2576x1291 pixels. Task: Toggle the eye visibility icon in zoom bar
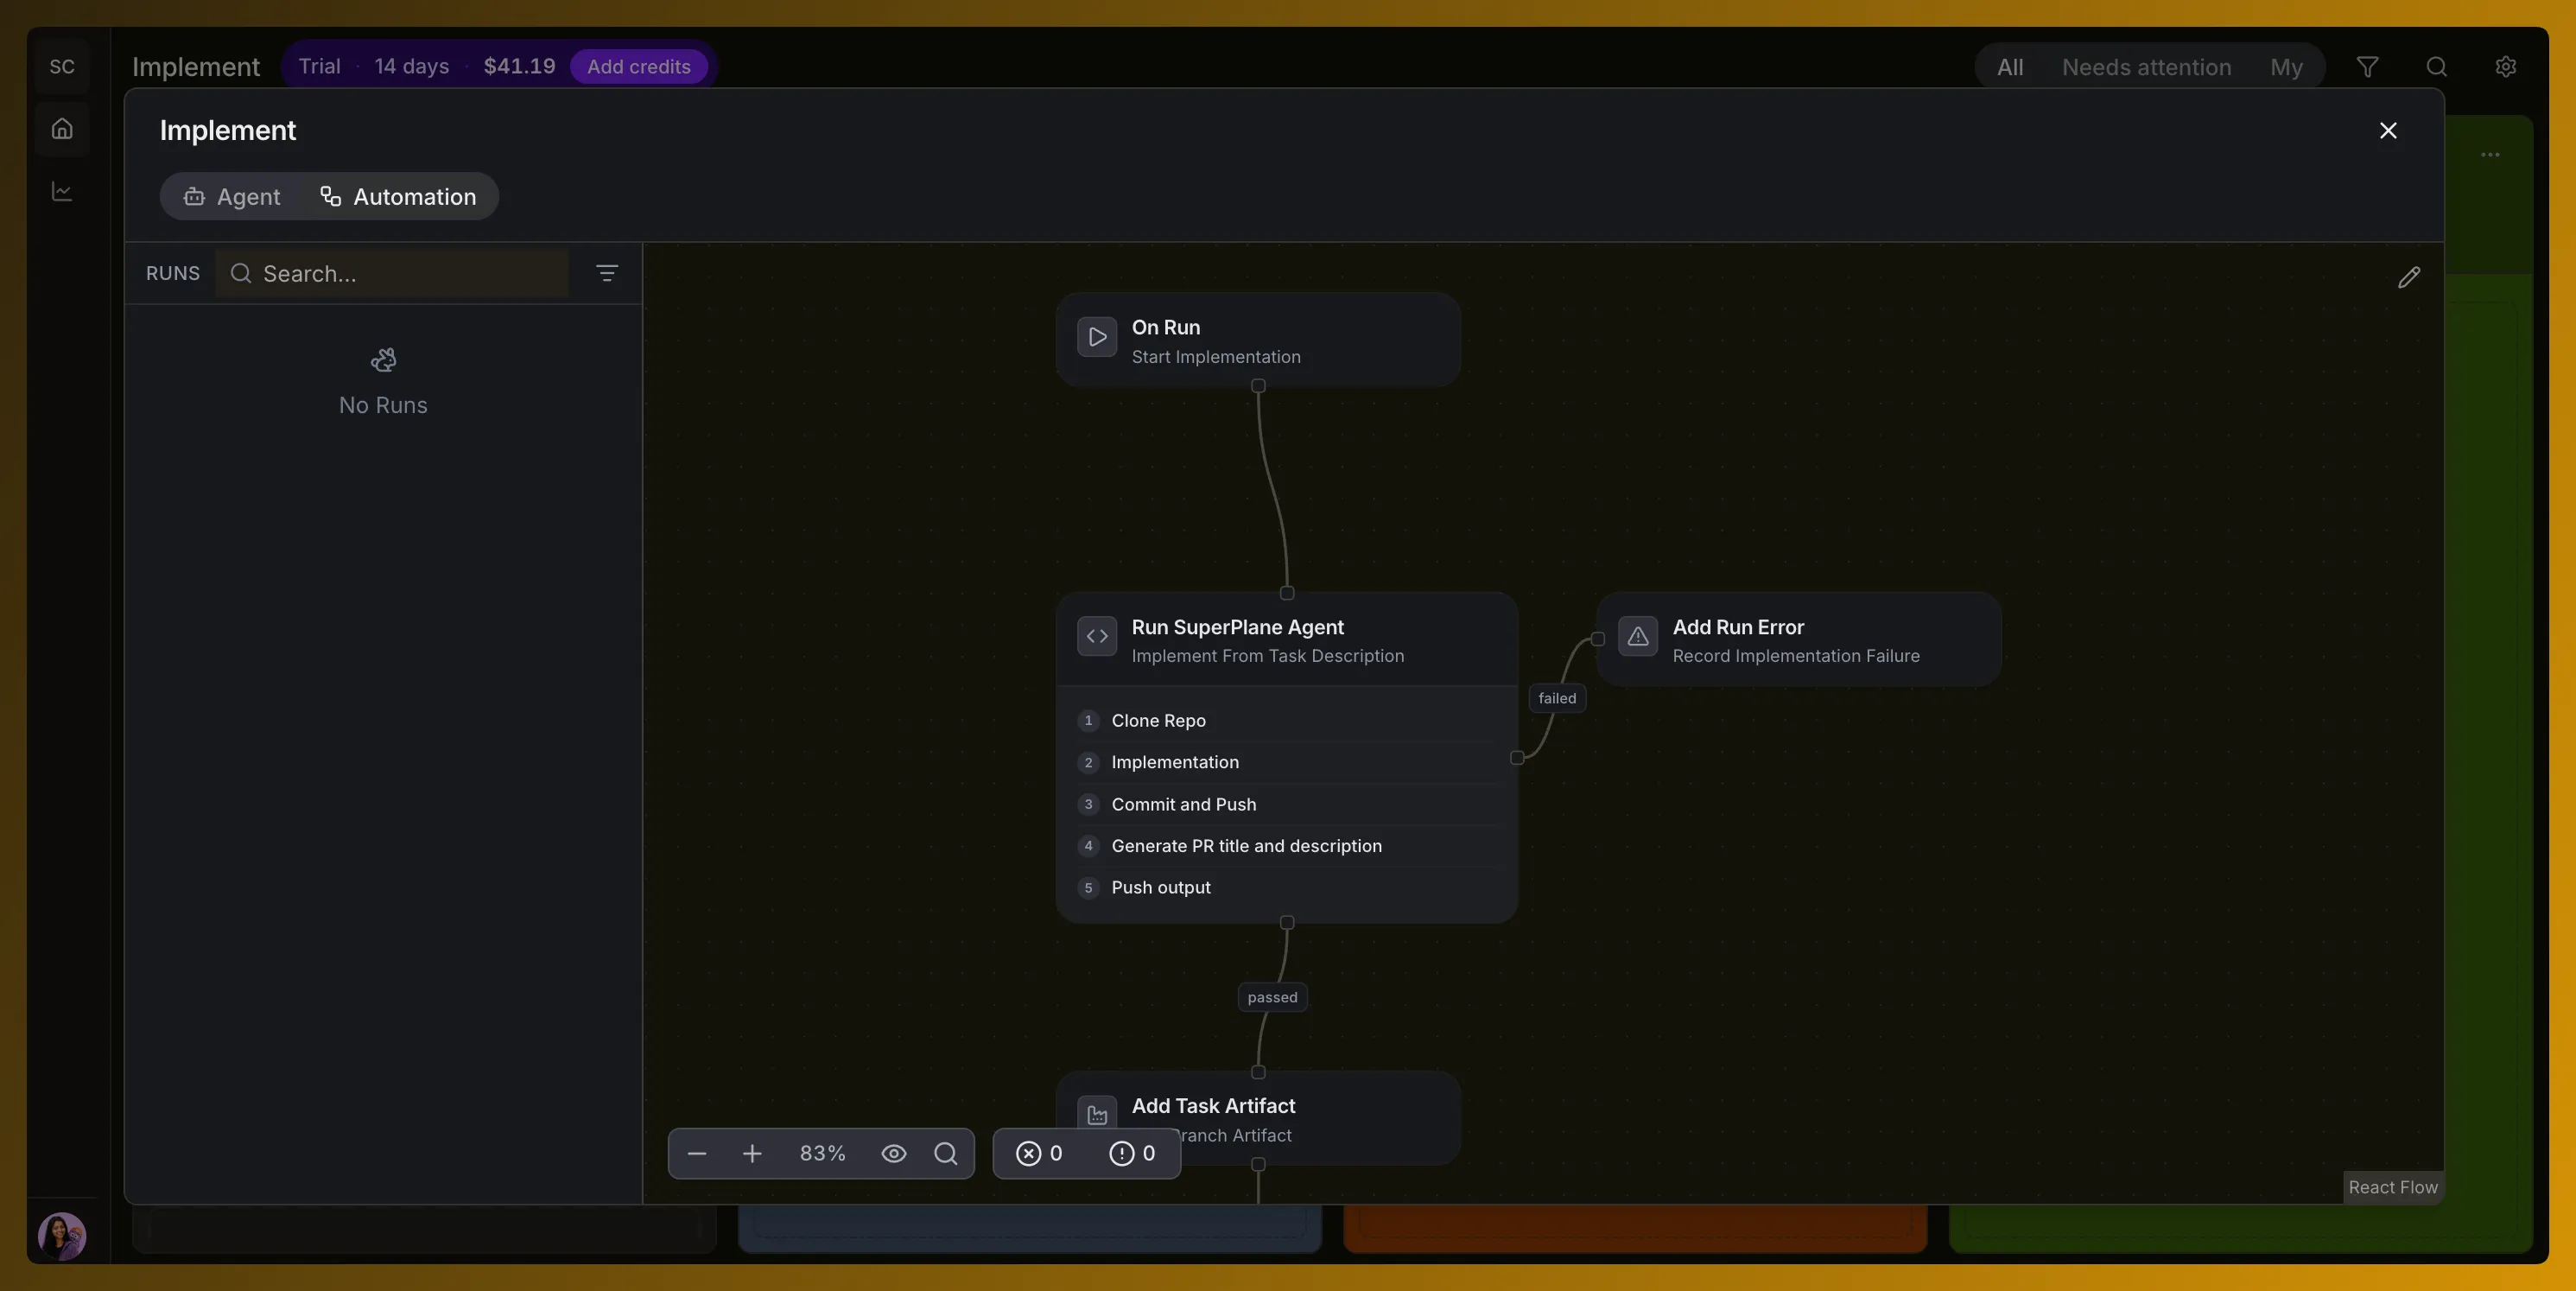(x=894, y=1154)
